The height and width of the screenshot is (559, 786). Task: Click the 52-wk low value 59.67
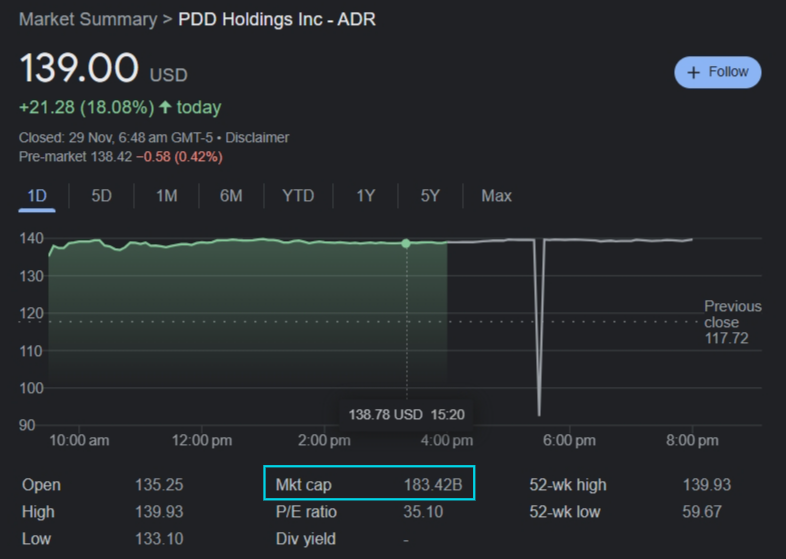pos(702,512)
